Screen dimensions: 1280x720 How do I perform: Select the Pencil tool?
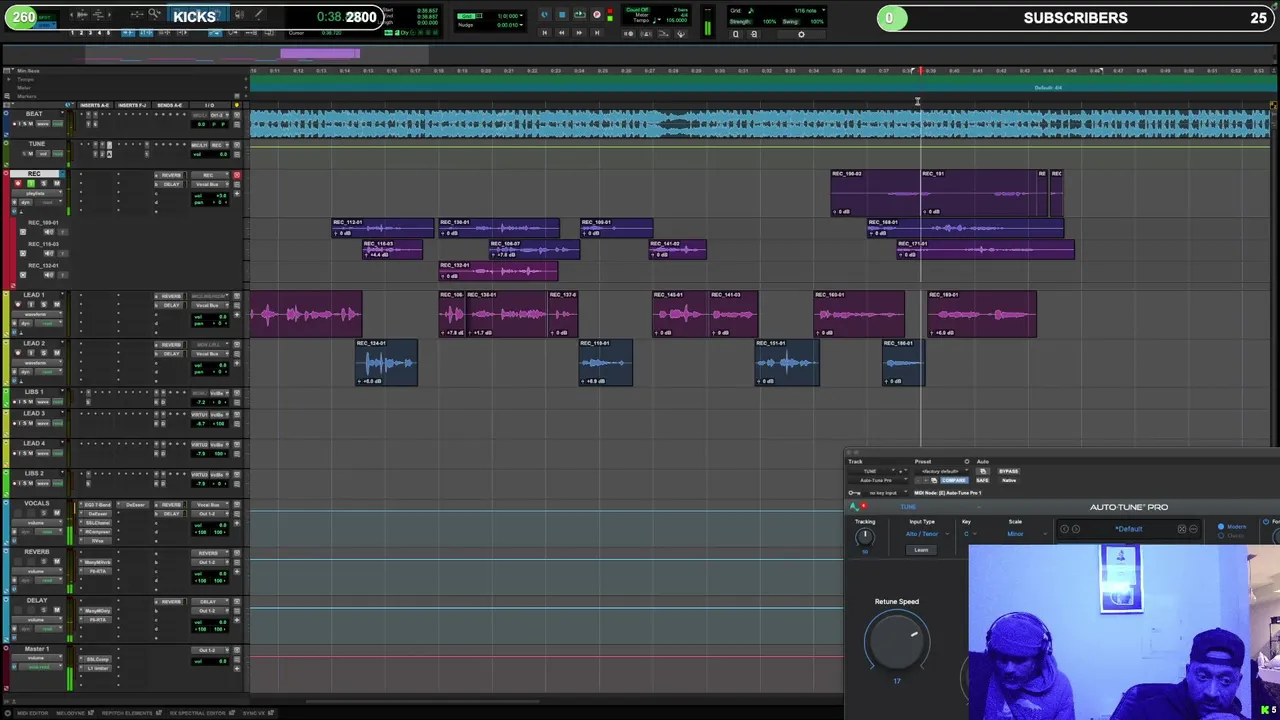pos(258,14)
